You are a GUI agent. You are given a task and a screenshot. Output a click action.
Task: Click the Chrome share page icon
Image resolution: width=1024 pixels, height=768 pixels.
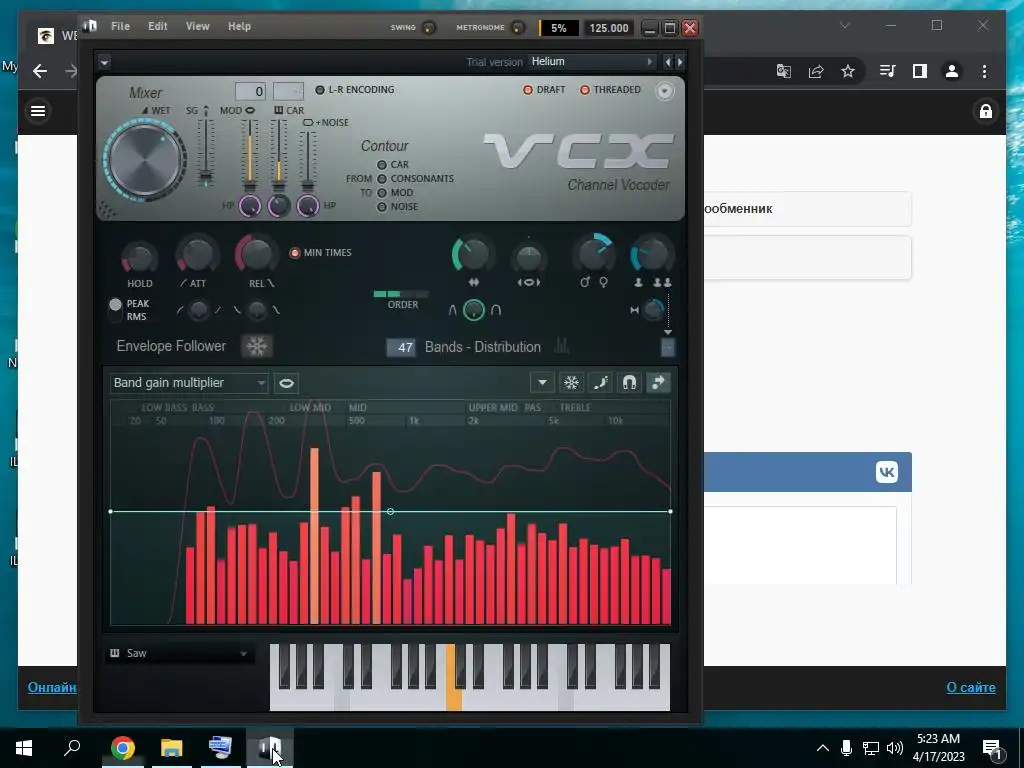(816, 71)
